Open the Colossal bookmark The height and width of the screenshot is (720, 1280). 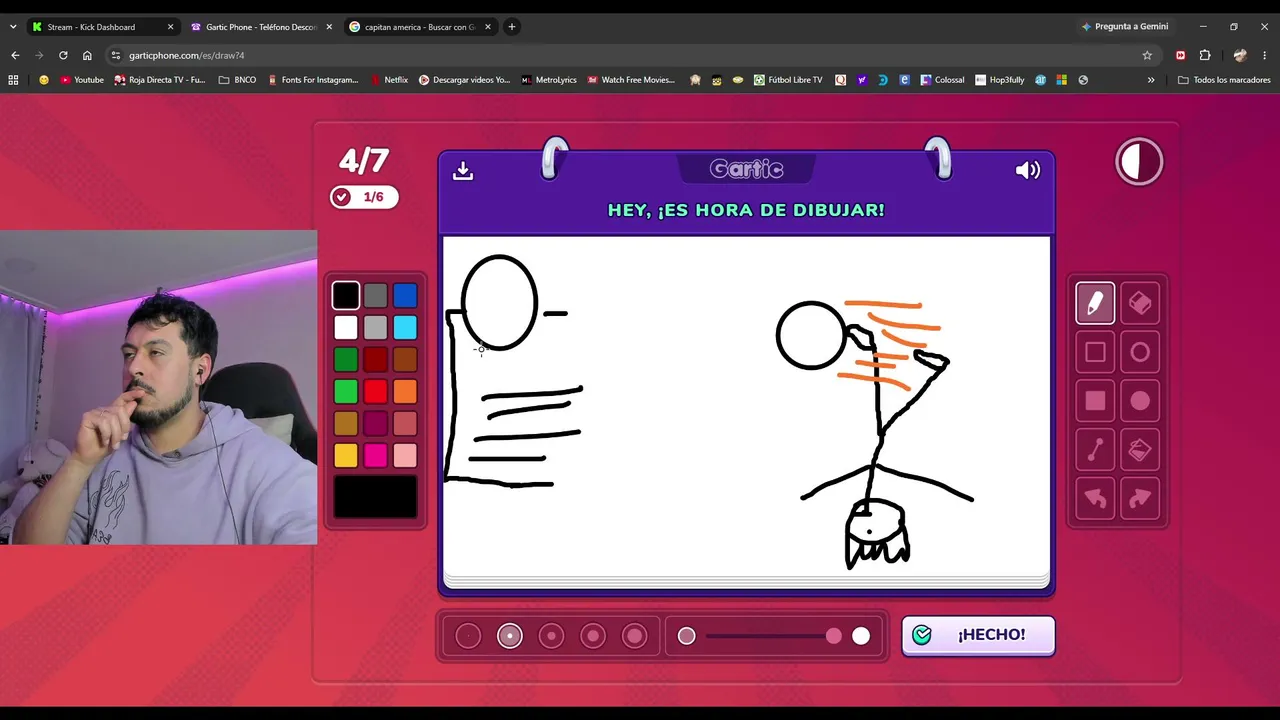942,80
